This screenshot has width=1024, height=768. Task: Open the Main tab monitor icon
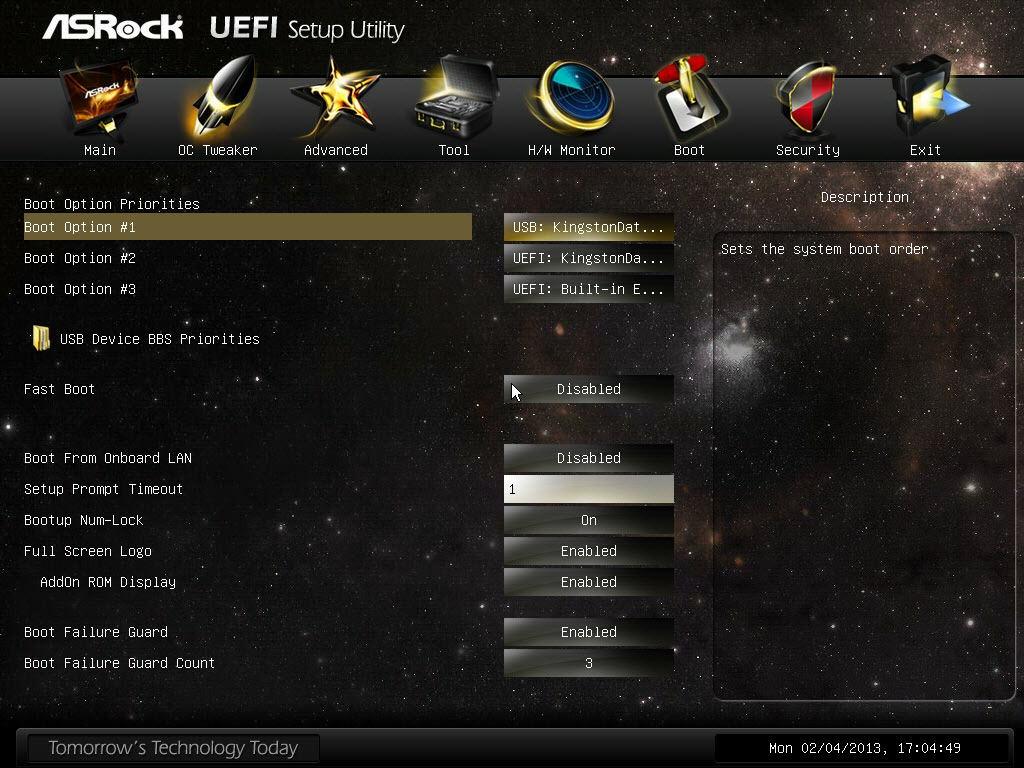99,99
